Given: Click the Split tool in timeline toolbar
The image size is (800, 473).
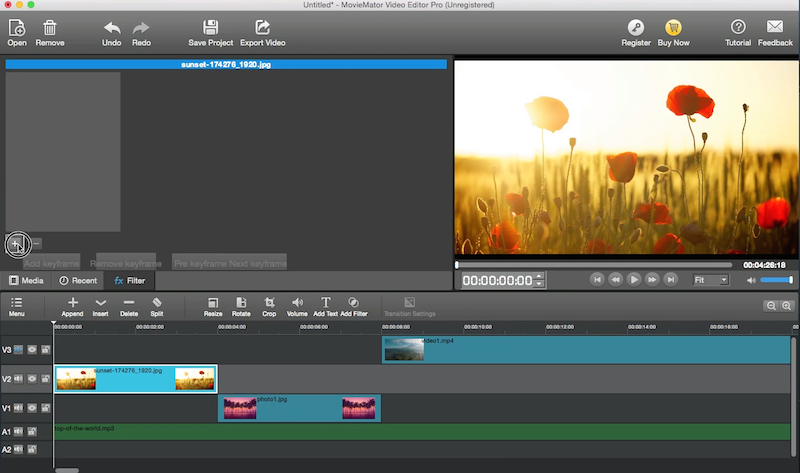Looking at the screenshot, I should point(156,302).
